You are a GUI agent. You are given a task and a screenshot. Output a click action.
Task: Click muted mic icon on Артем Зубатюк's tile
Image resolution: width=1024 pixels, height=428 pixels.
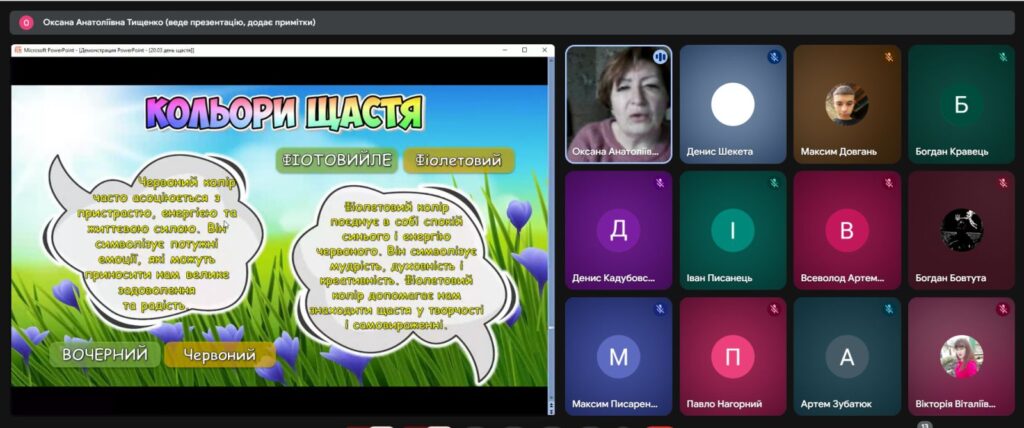tap(887, 309)
